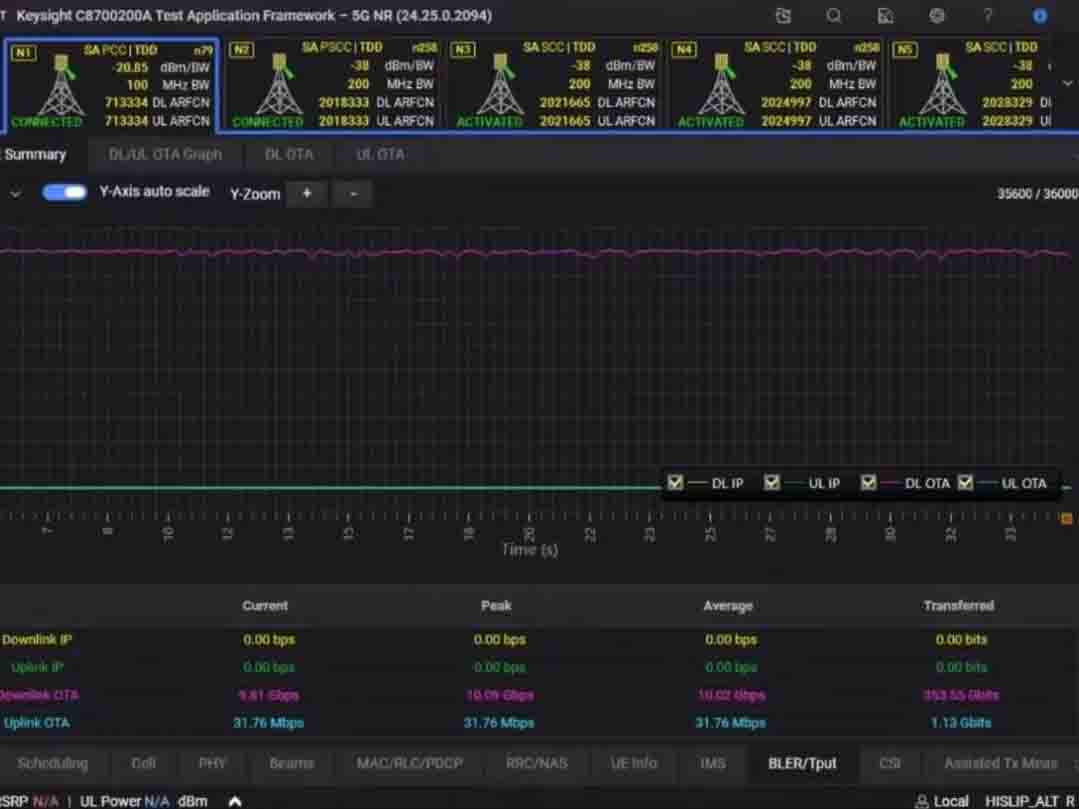Click the Average column header
1079x809 pixels.
(728, 606)
